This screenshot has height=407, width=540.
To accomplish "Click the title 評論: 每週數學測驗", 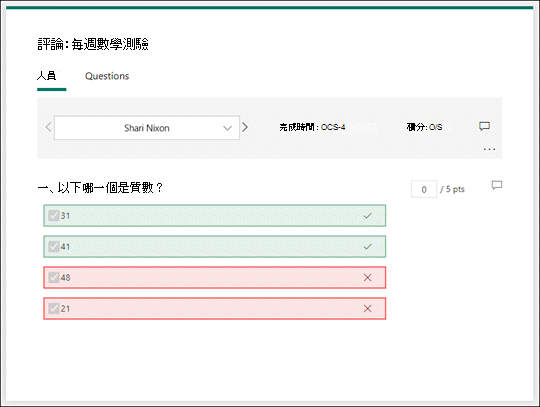I will pos(93,44).
